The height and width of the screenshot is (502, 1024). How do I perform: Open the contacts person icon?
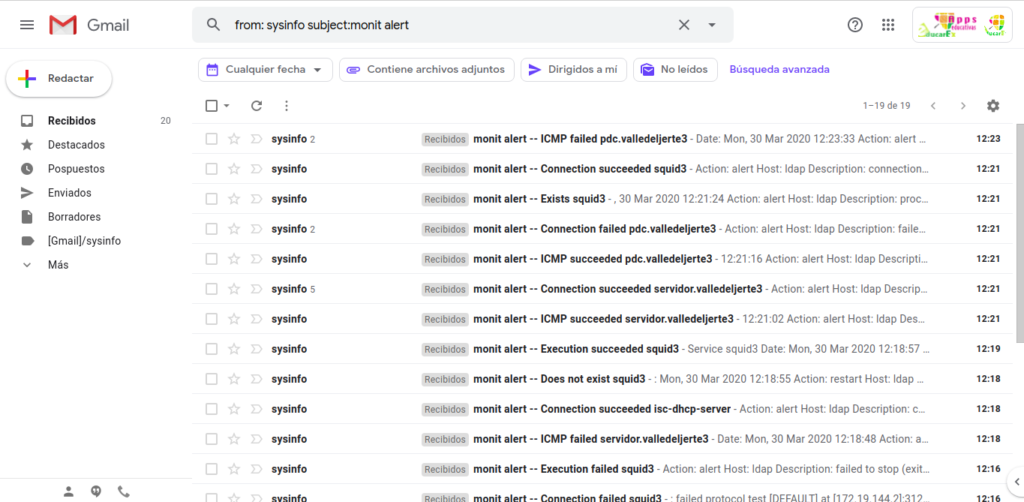[x=69, y=492]
